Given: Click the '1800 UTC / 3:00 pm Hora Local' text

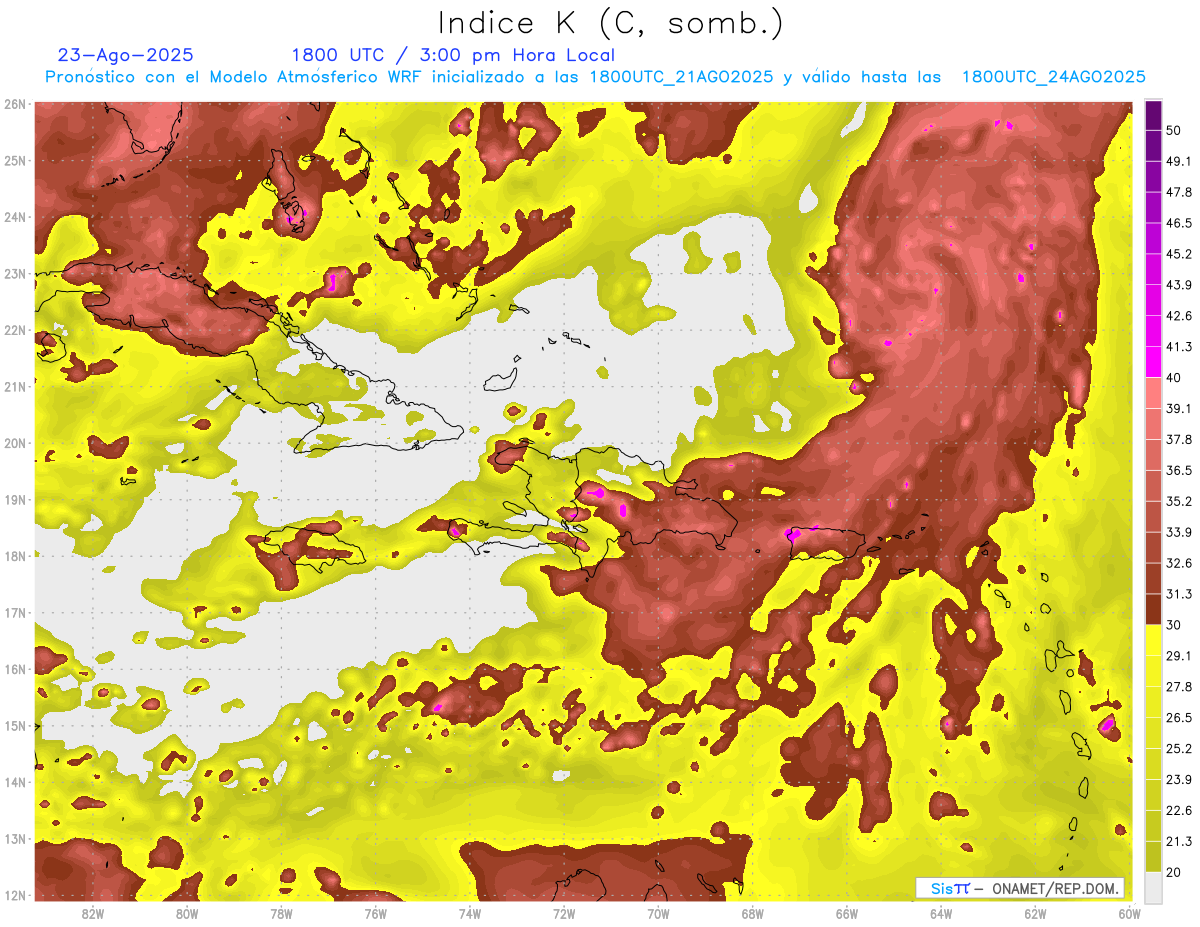Looking at the screenshot, I should (x=453, y=55).
